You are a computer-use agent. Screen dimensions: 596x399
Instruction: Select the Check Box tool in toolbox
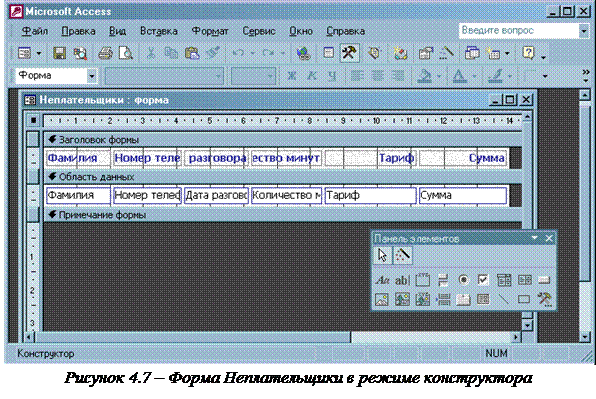(483, 280)
